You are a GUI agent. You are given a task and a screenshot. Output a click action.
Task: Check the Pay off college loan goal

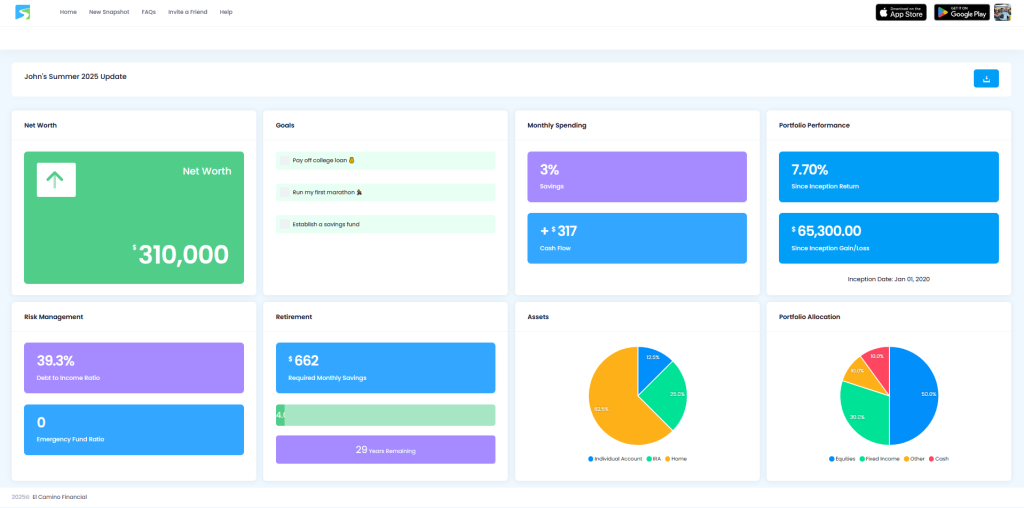[285, 160]
